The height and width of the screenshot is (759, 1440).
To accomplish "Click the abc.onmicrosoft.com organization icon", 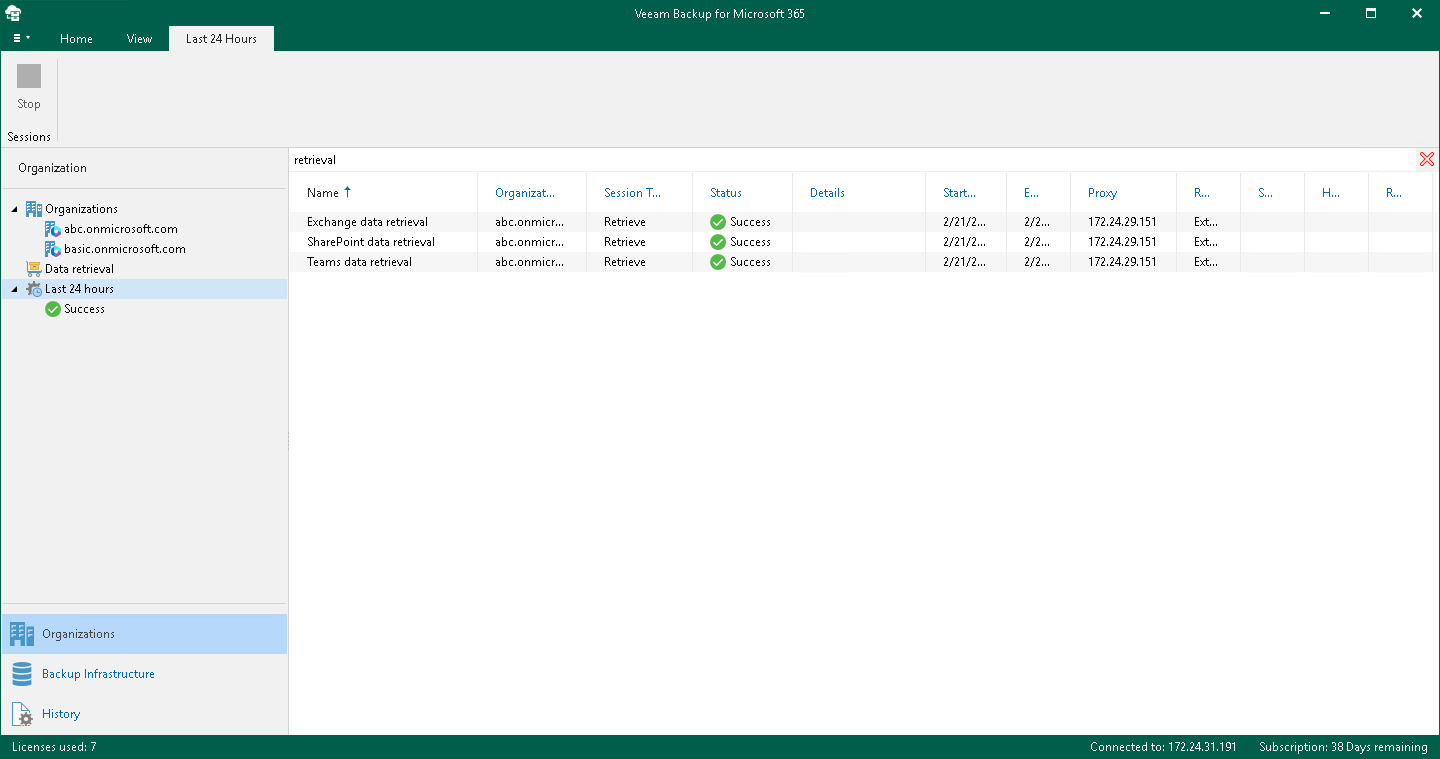I will (53, 229).
